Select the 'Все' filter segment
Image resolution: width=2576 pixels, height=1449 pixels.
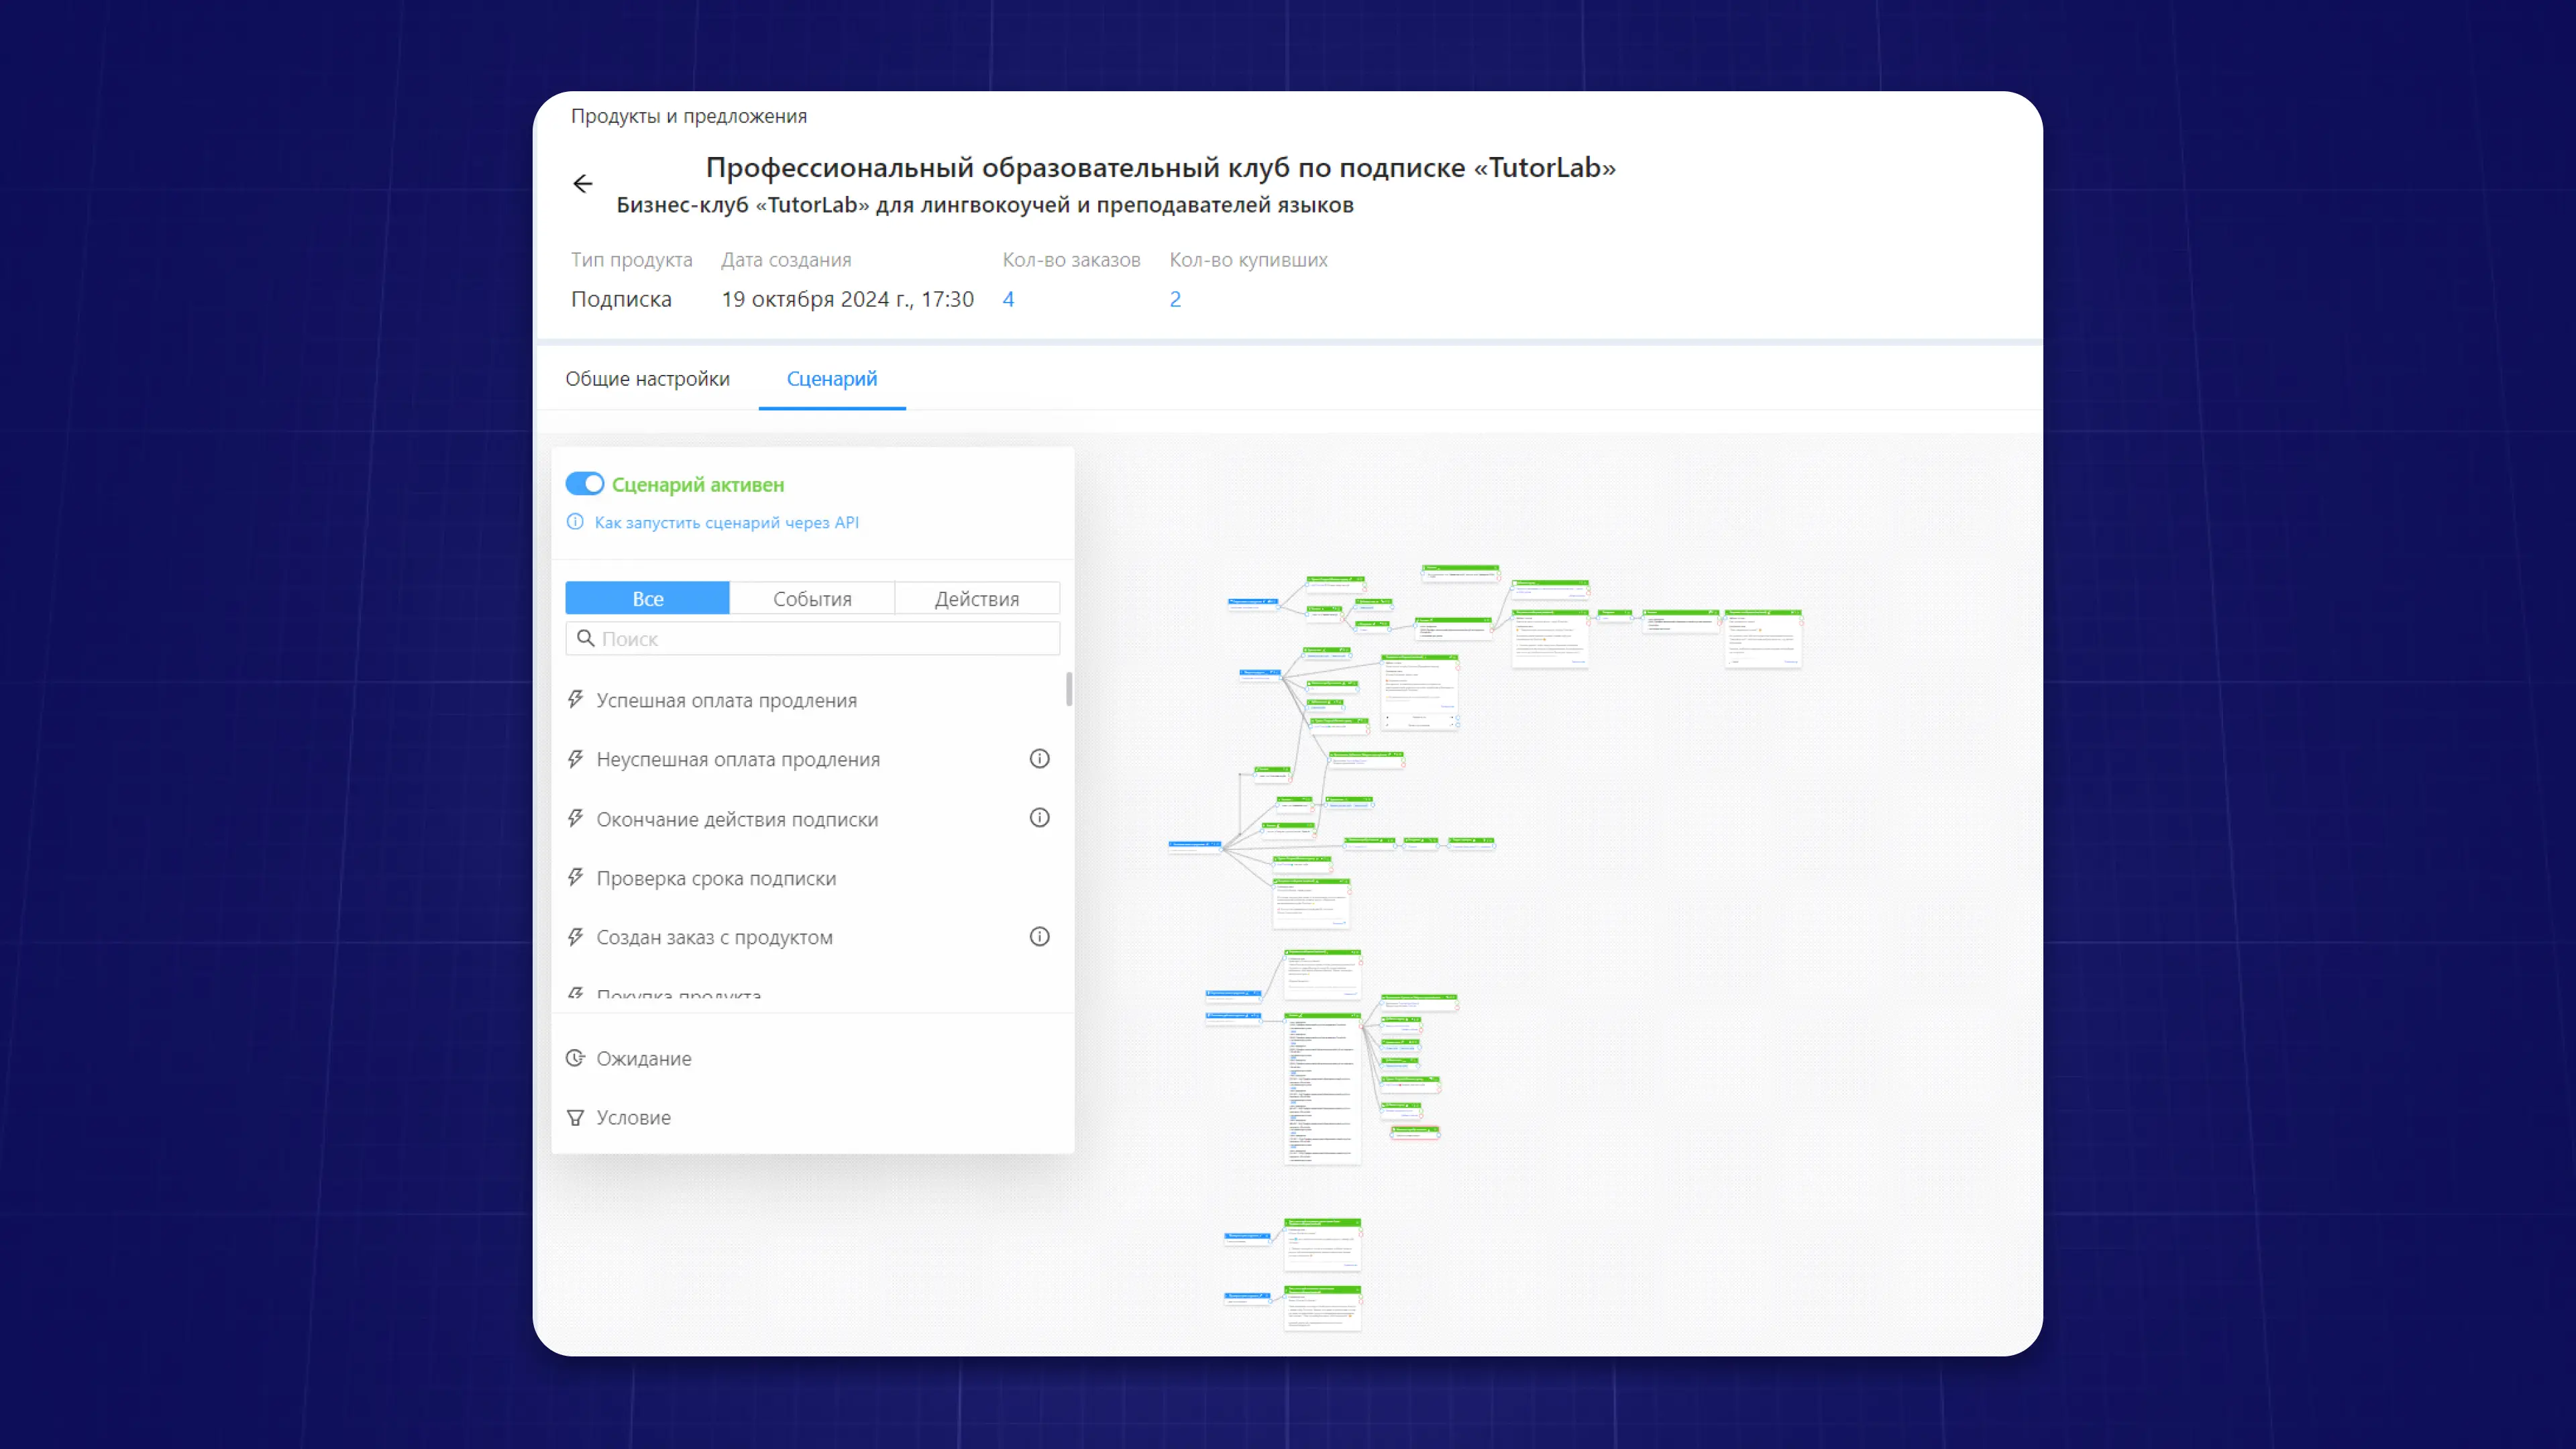(647, 598)
